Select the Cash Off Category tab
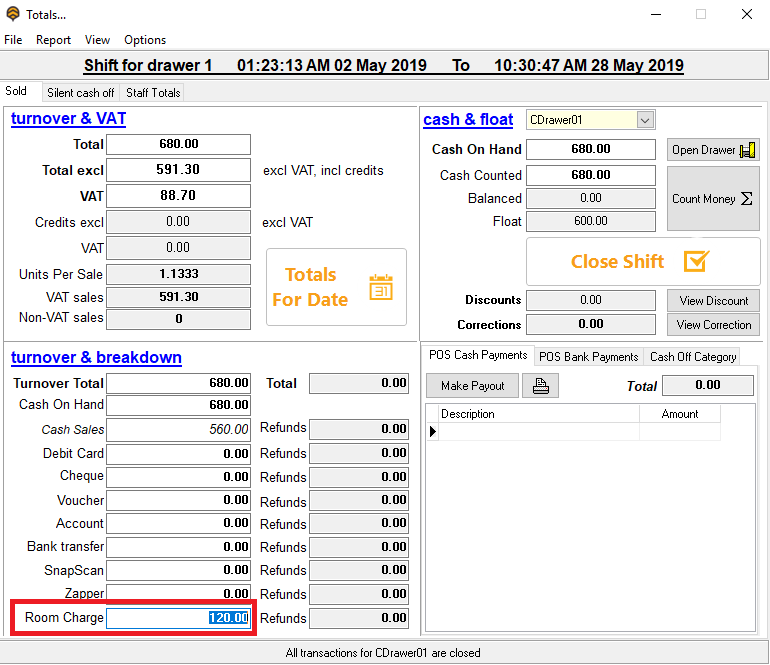Viewport: 770px width, 665px height. [693, 356]
